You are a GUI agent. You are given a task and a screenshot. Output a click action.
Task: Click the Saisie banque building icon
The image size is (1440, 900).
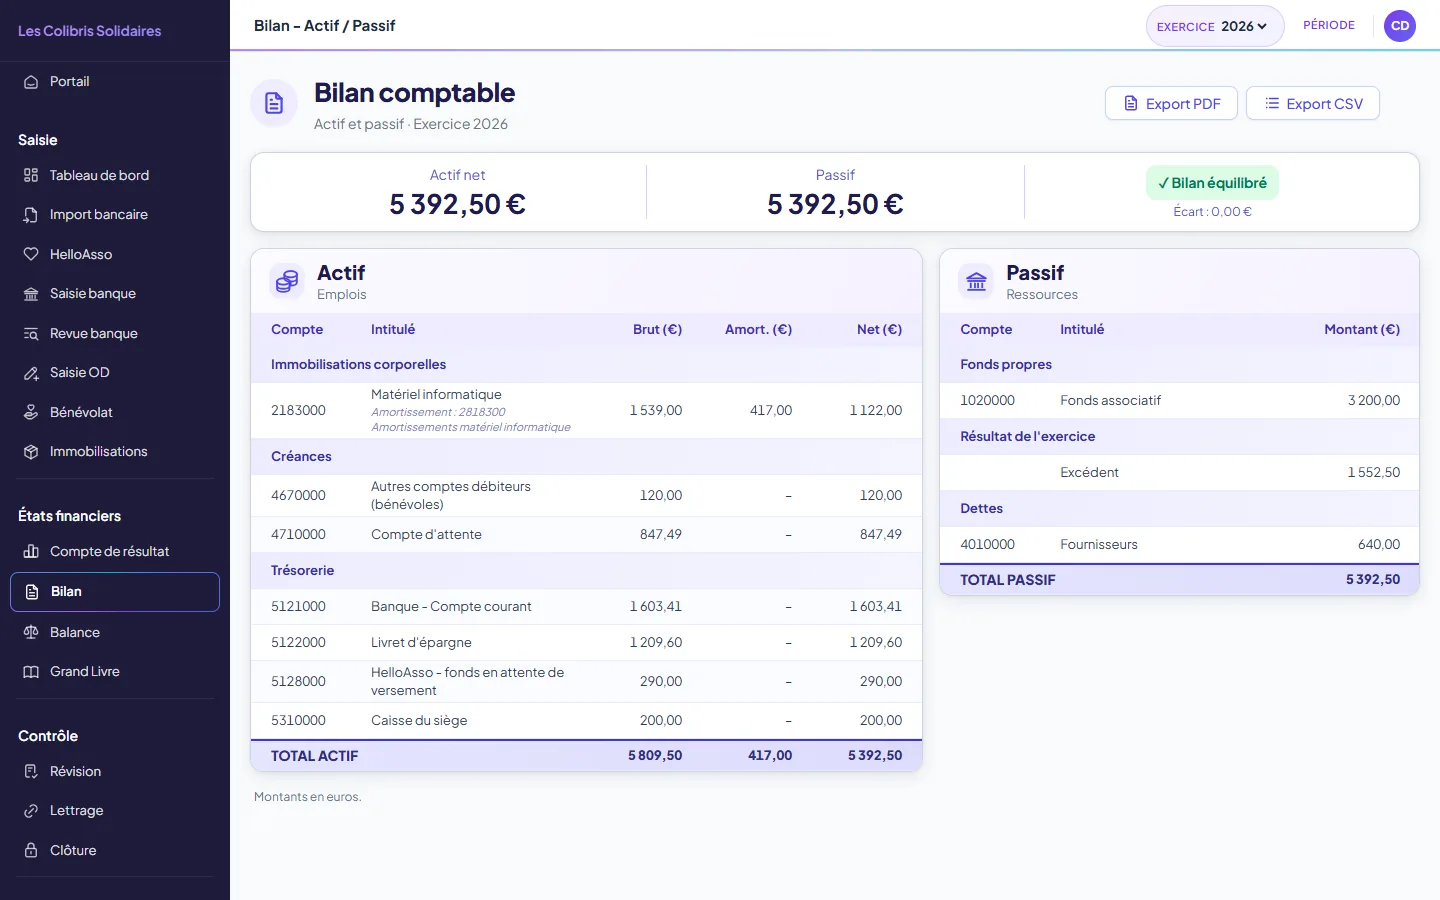31,294
